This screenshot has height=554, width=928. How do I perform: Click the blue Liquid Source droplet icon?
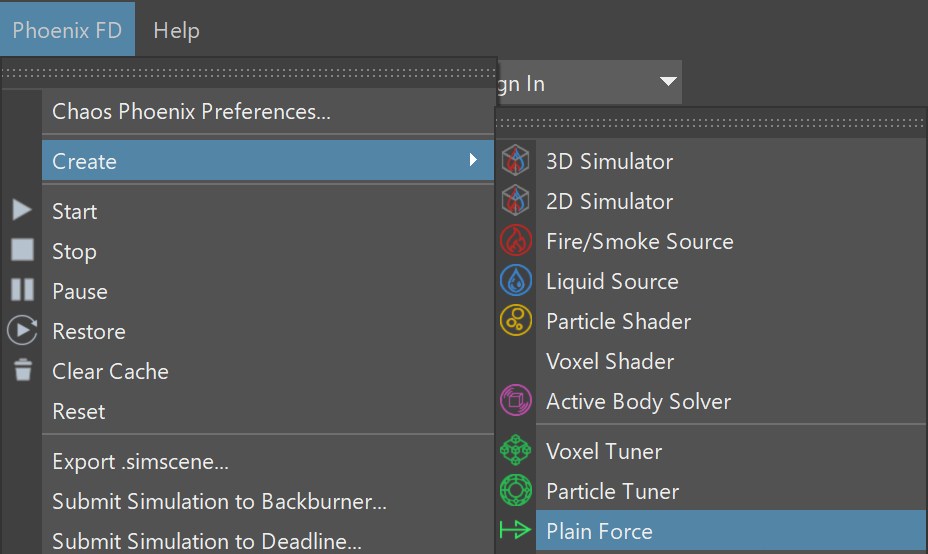coord(515,280)
